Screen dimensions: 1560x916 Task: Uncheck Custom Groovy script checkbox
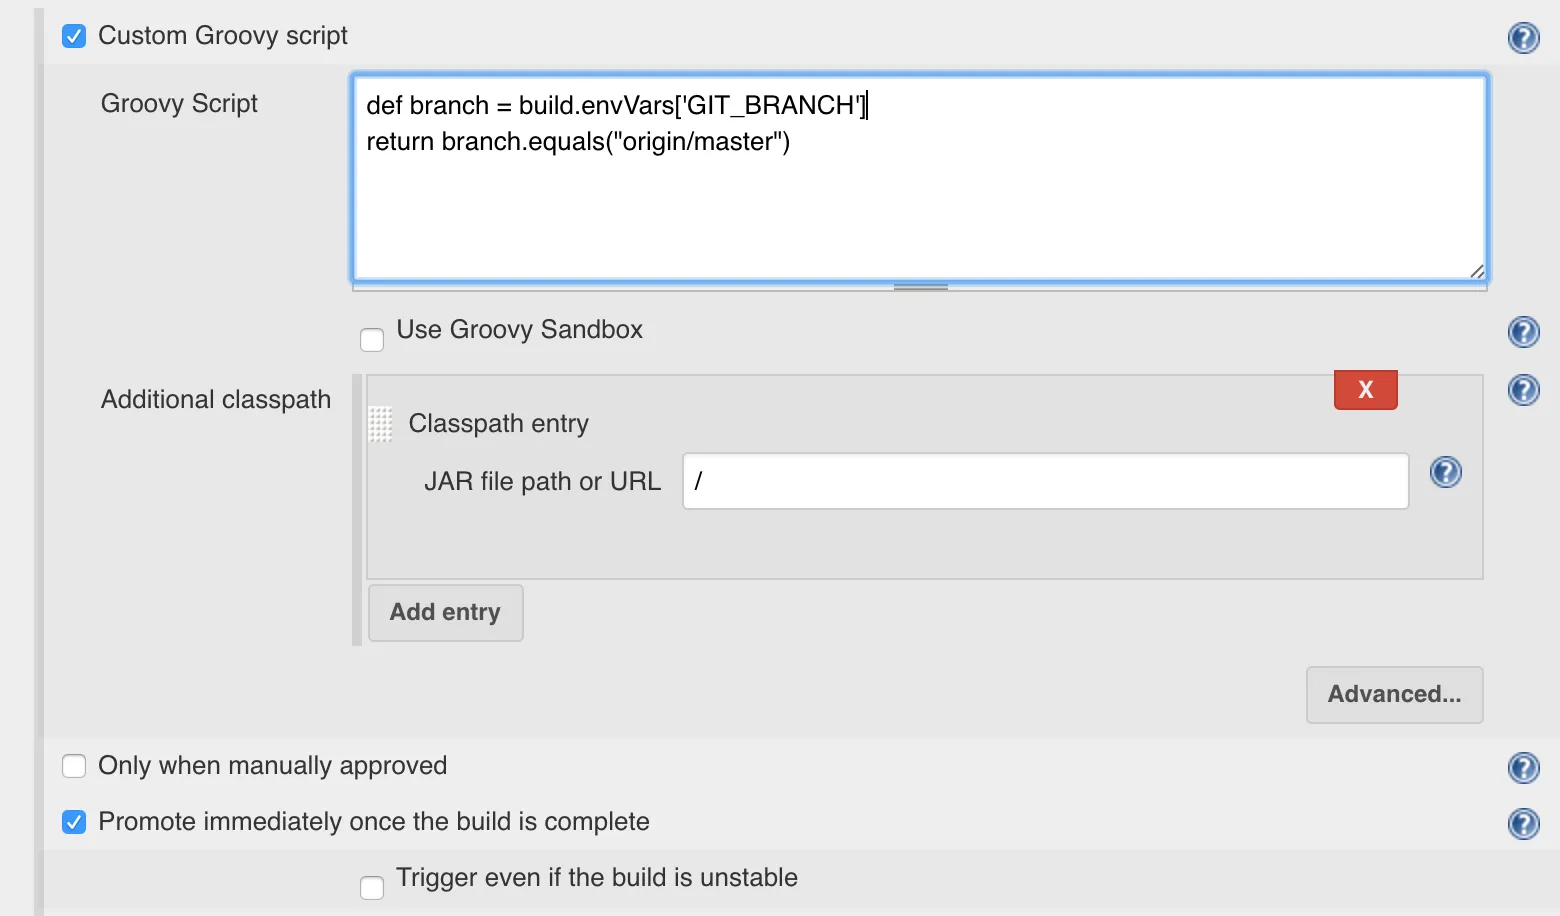(x=74, y=37)
